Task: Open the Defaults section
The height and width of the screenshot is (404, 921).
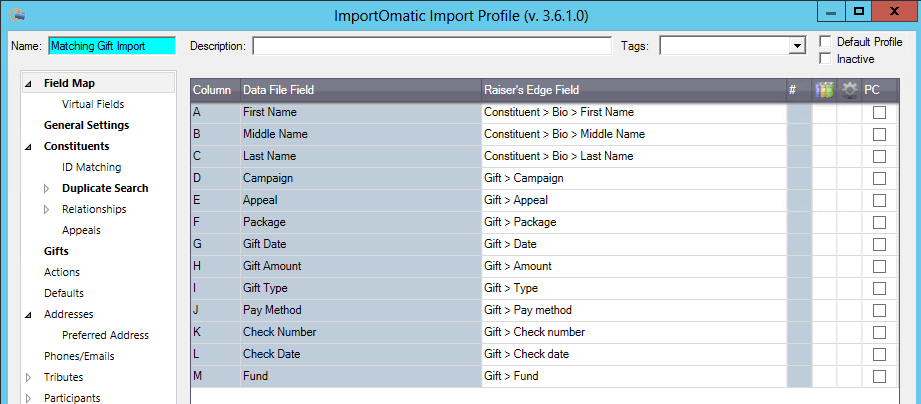Action: (x=63, y=293)
